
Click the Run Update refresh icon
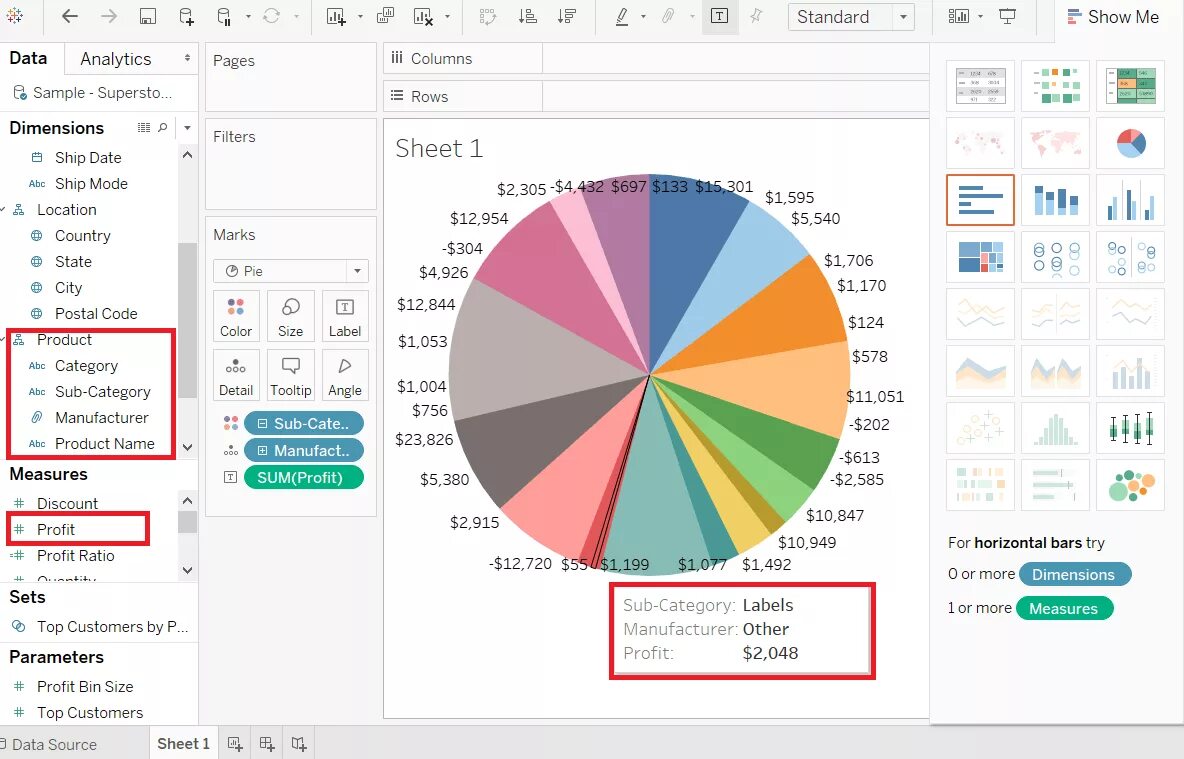point(272,16)
